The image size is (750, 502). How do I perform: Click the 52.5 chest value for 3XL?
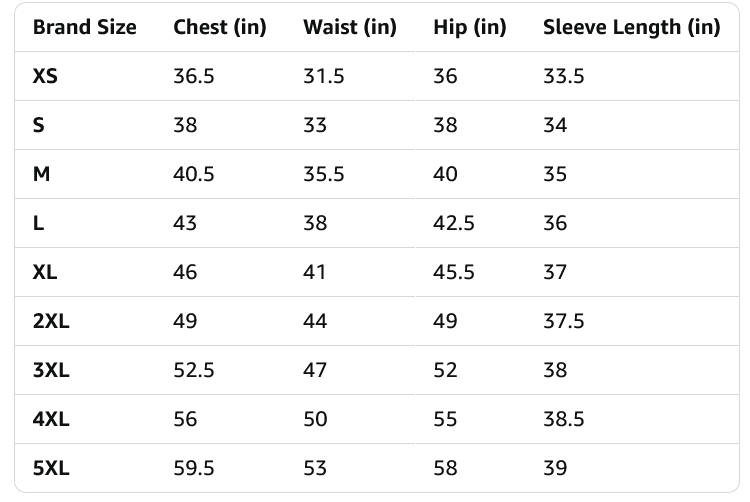tap(193, 370)
